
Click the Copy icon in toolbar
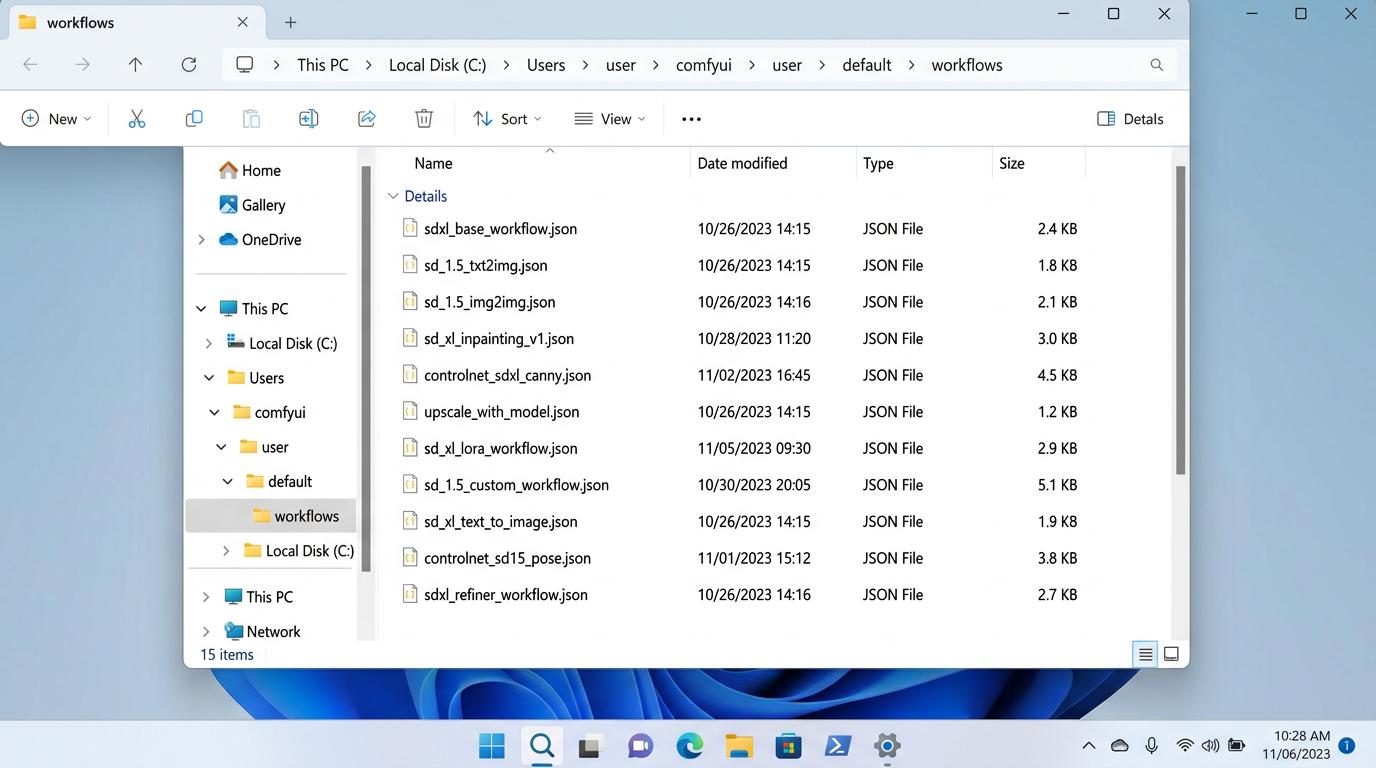point(194,119)
